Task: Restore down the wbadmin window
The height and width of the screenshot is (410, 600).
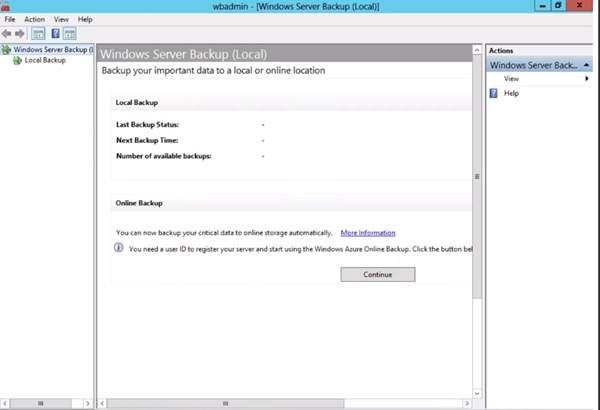Action: click(x=558, y=5)
